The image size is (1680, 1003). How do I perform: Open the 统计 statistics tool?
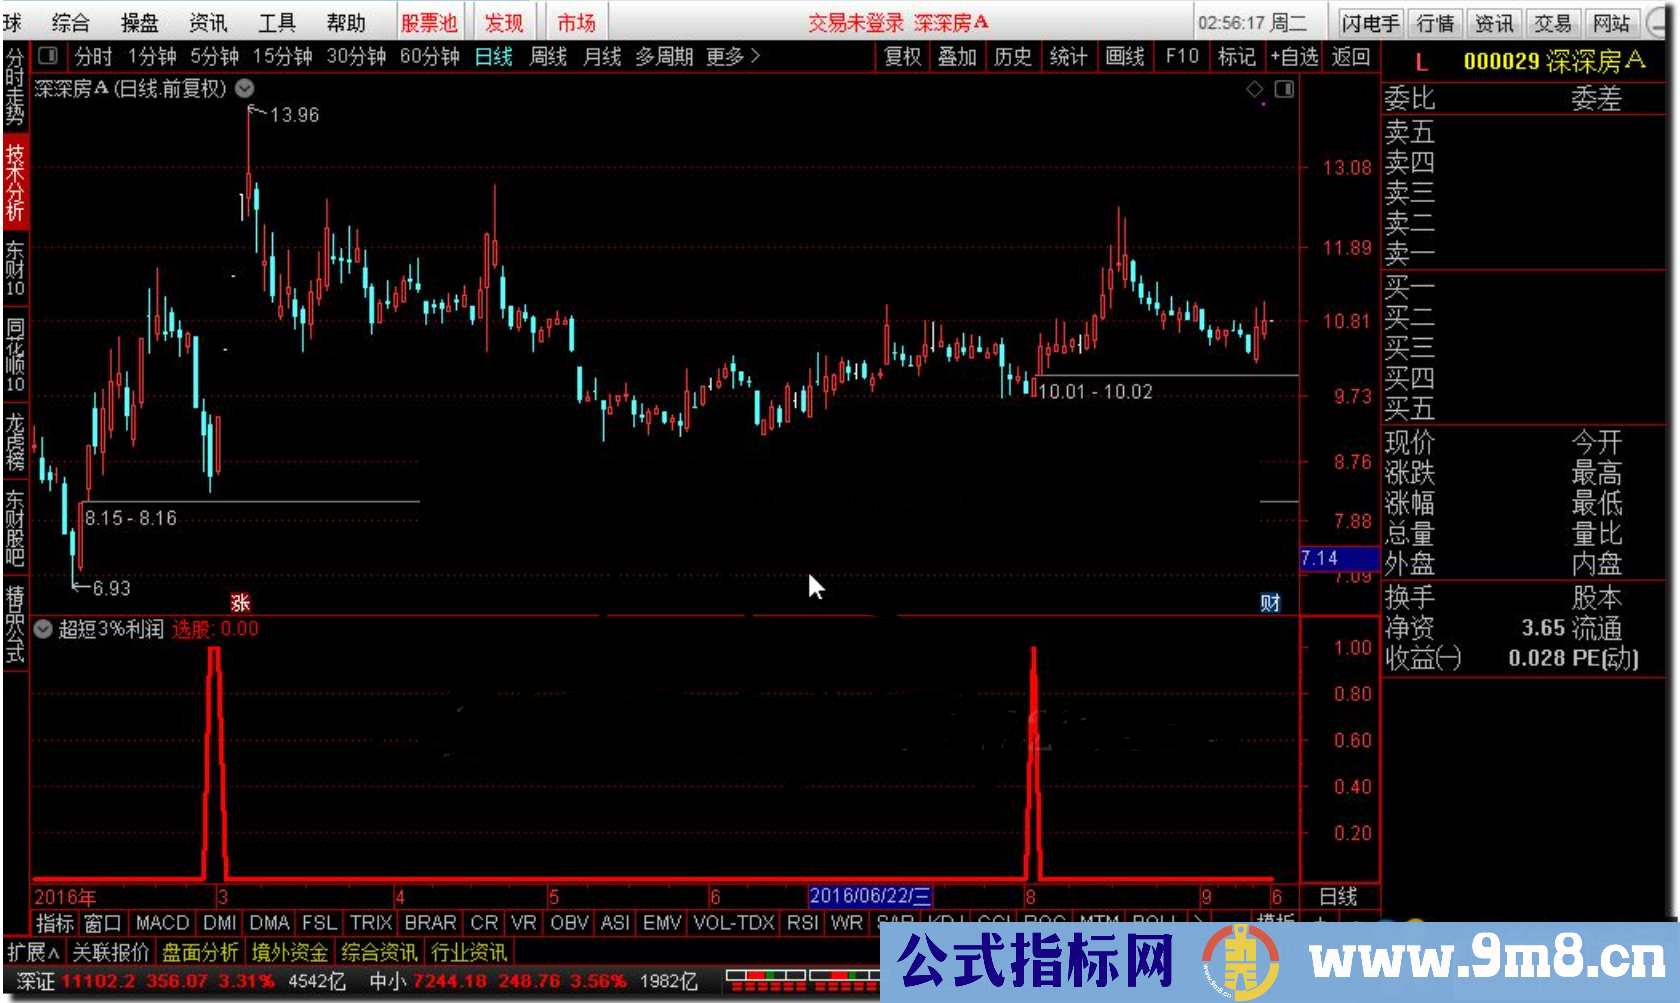click(1069, 57)
